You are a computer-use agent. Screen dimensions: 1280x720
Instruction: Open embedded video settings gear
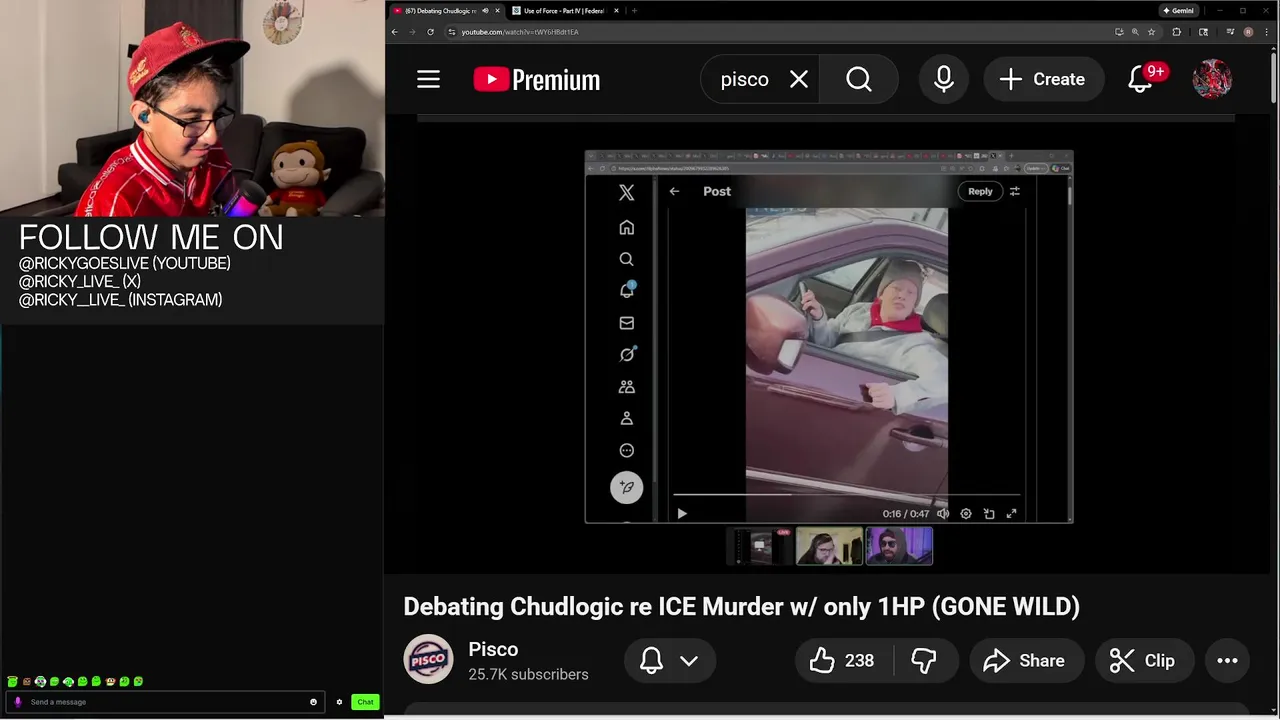click(966, 513)
